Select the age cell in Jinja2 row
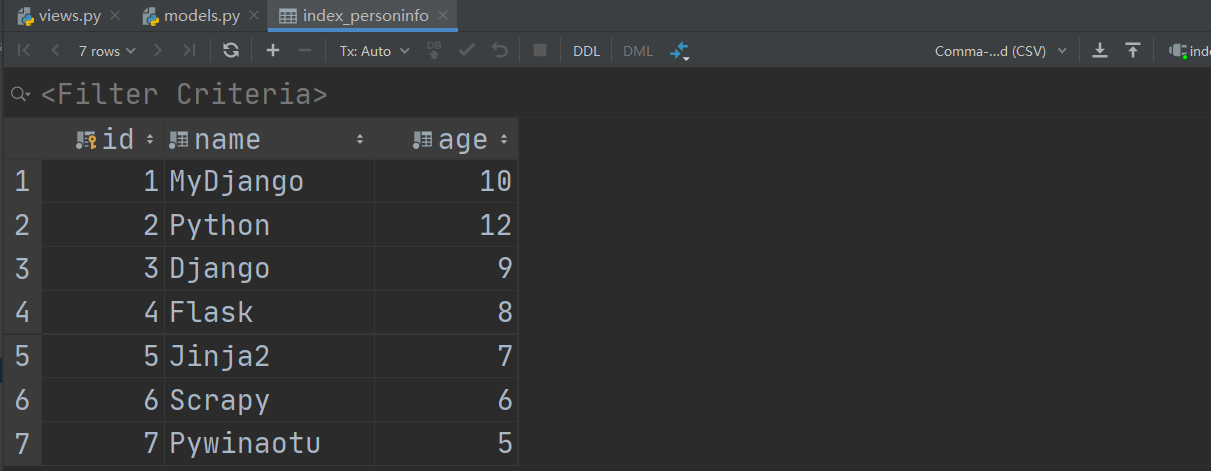This screenshot has width=1211, height=471. point(446,356)
